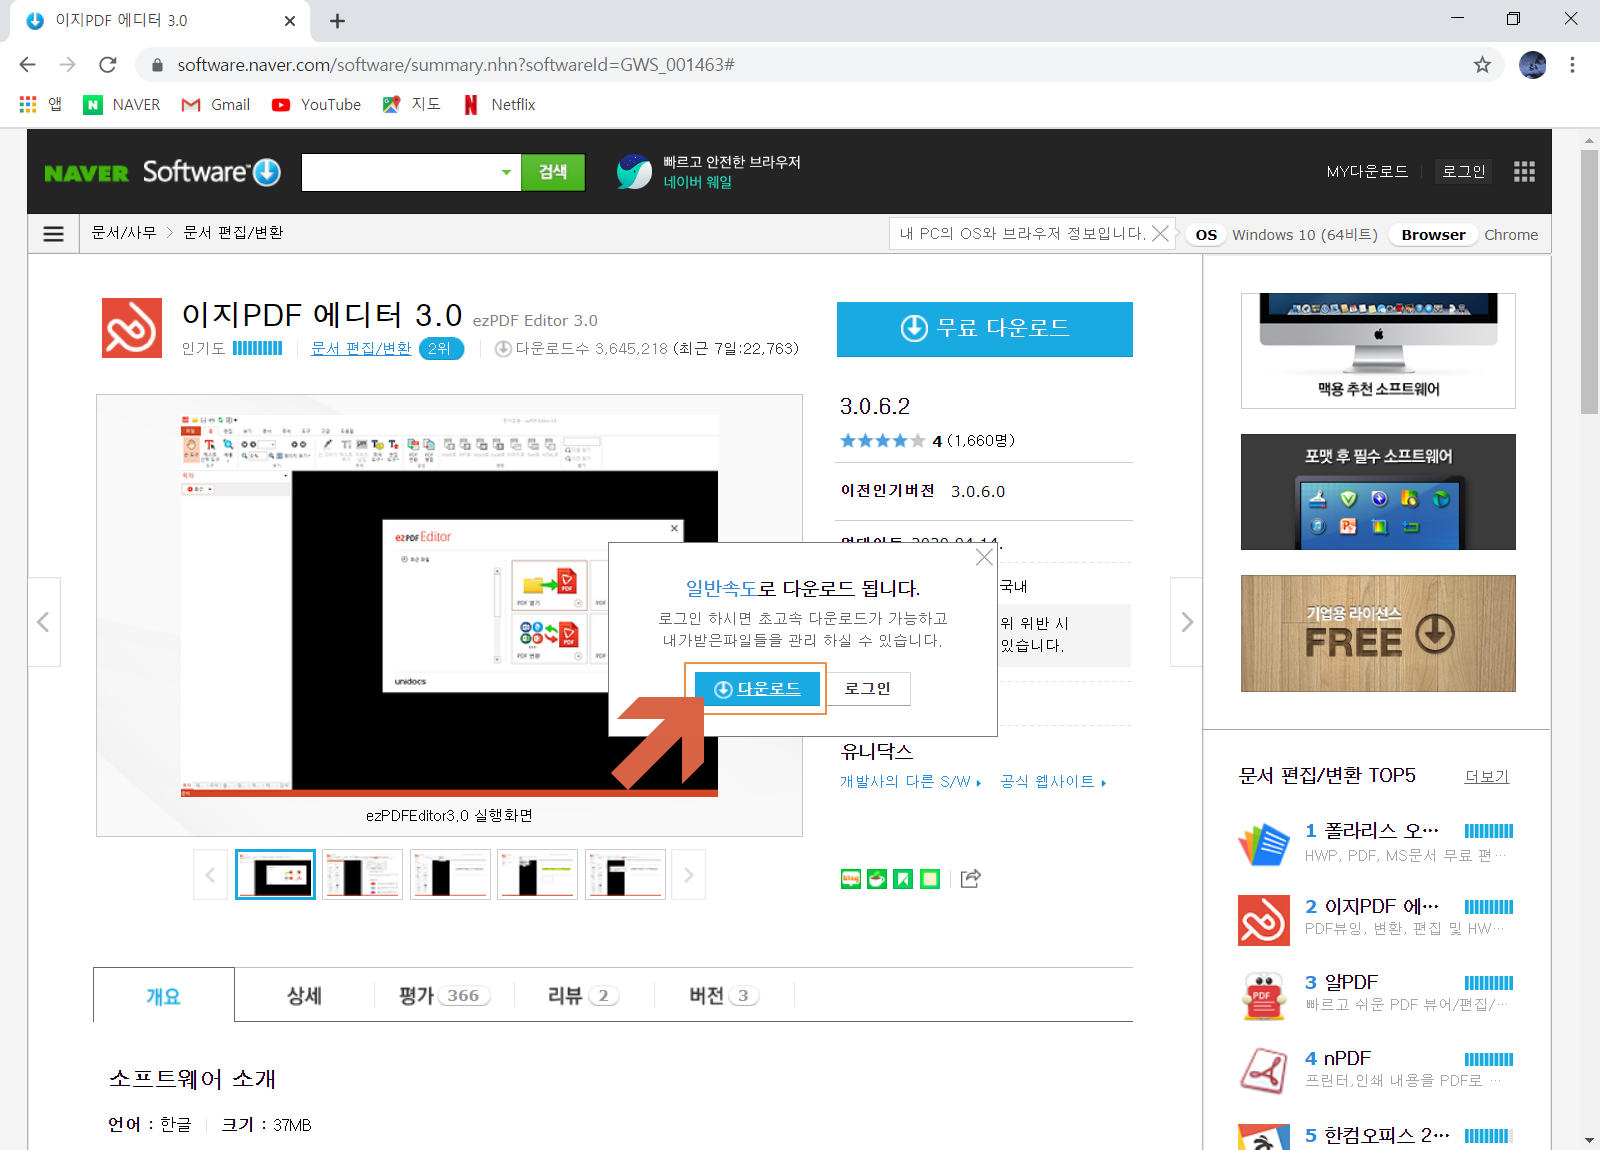Click the 로그인 button in popup
The image size is (1600, 1150).
click(867, 689)
